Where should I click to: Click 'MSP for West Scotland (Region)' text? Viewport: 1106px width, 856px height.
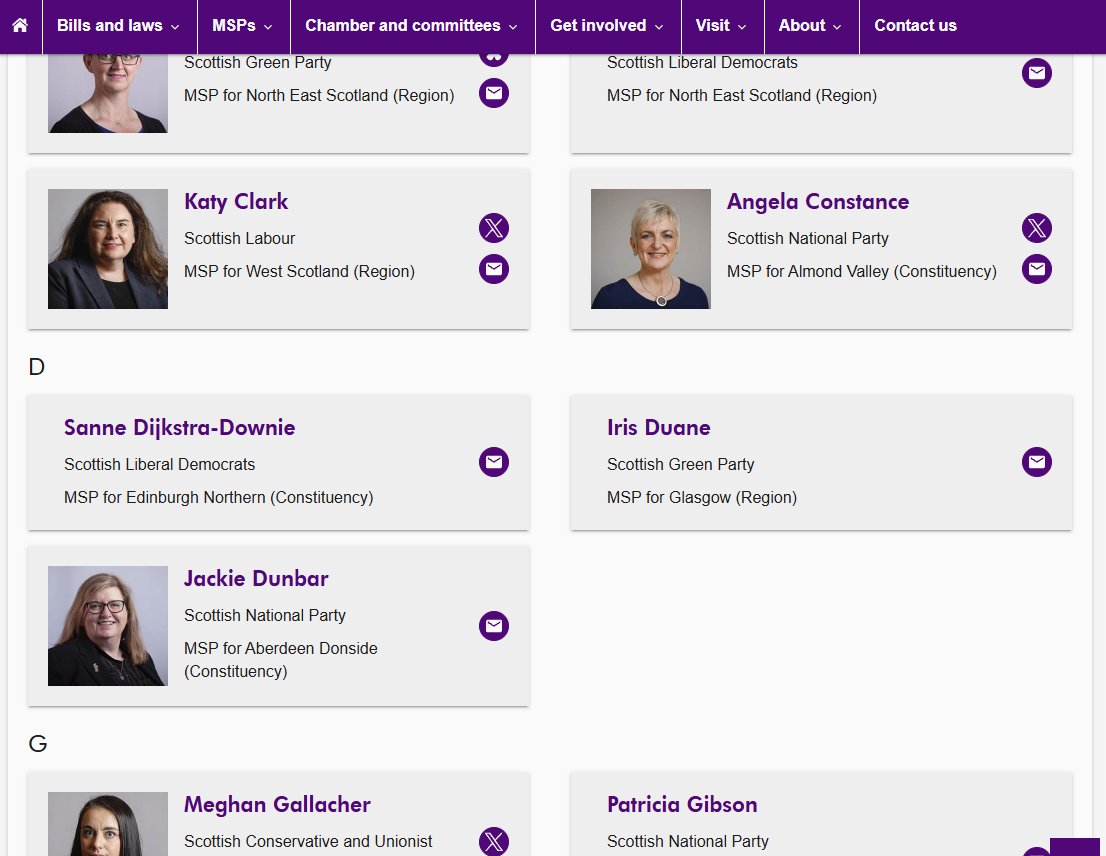[299, 271]
